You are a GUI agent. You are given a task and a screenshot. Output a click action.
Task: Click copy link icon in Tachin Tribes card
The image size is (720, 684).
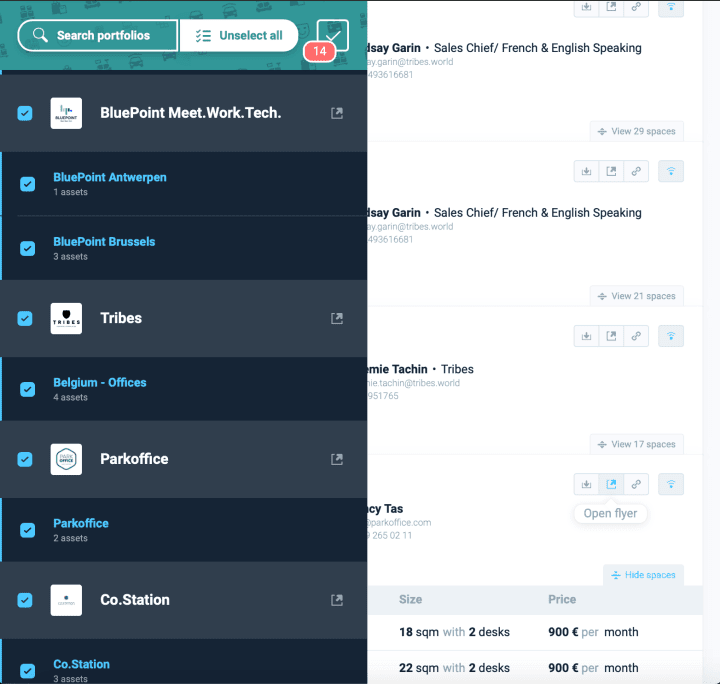pyautogui.click(x=636, y=336)
